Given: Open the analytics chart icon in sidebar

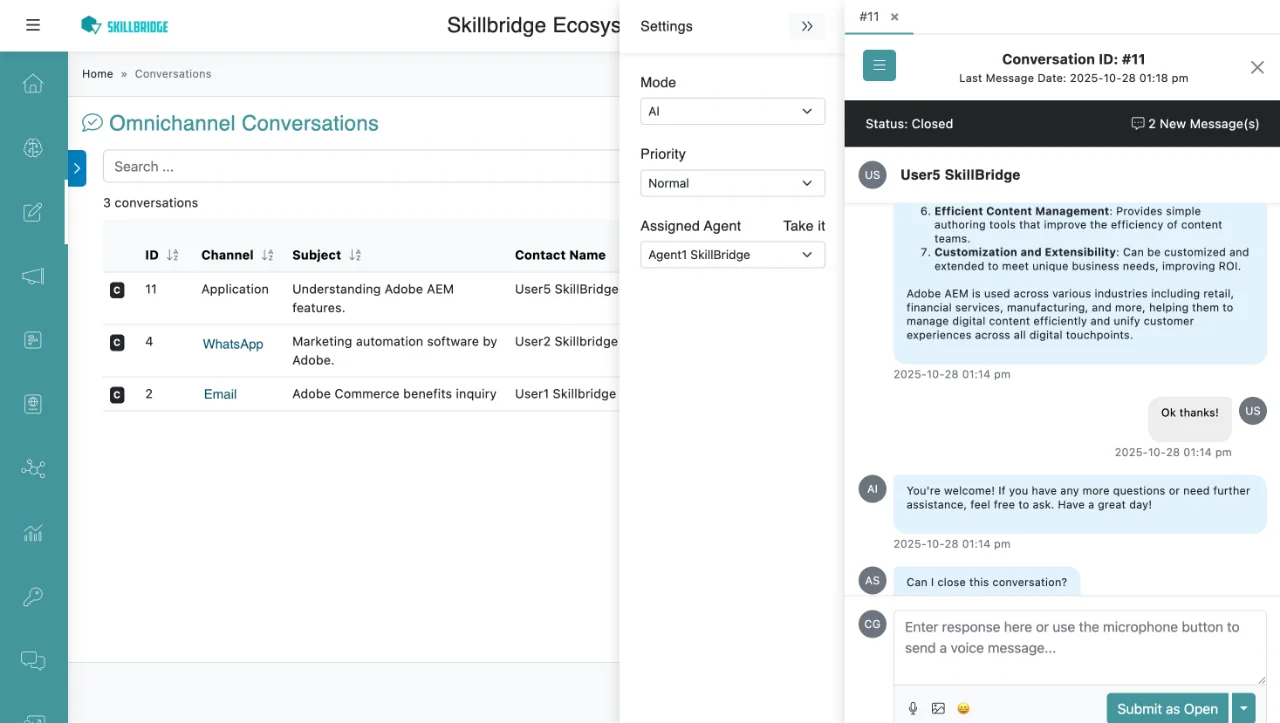Looking at the screenshot, I should point(33,532).
